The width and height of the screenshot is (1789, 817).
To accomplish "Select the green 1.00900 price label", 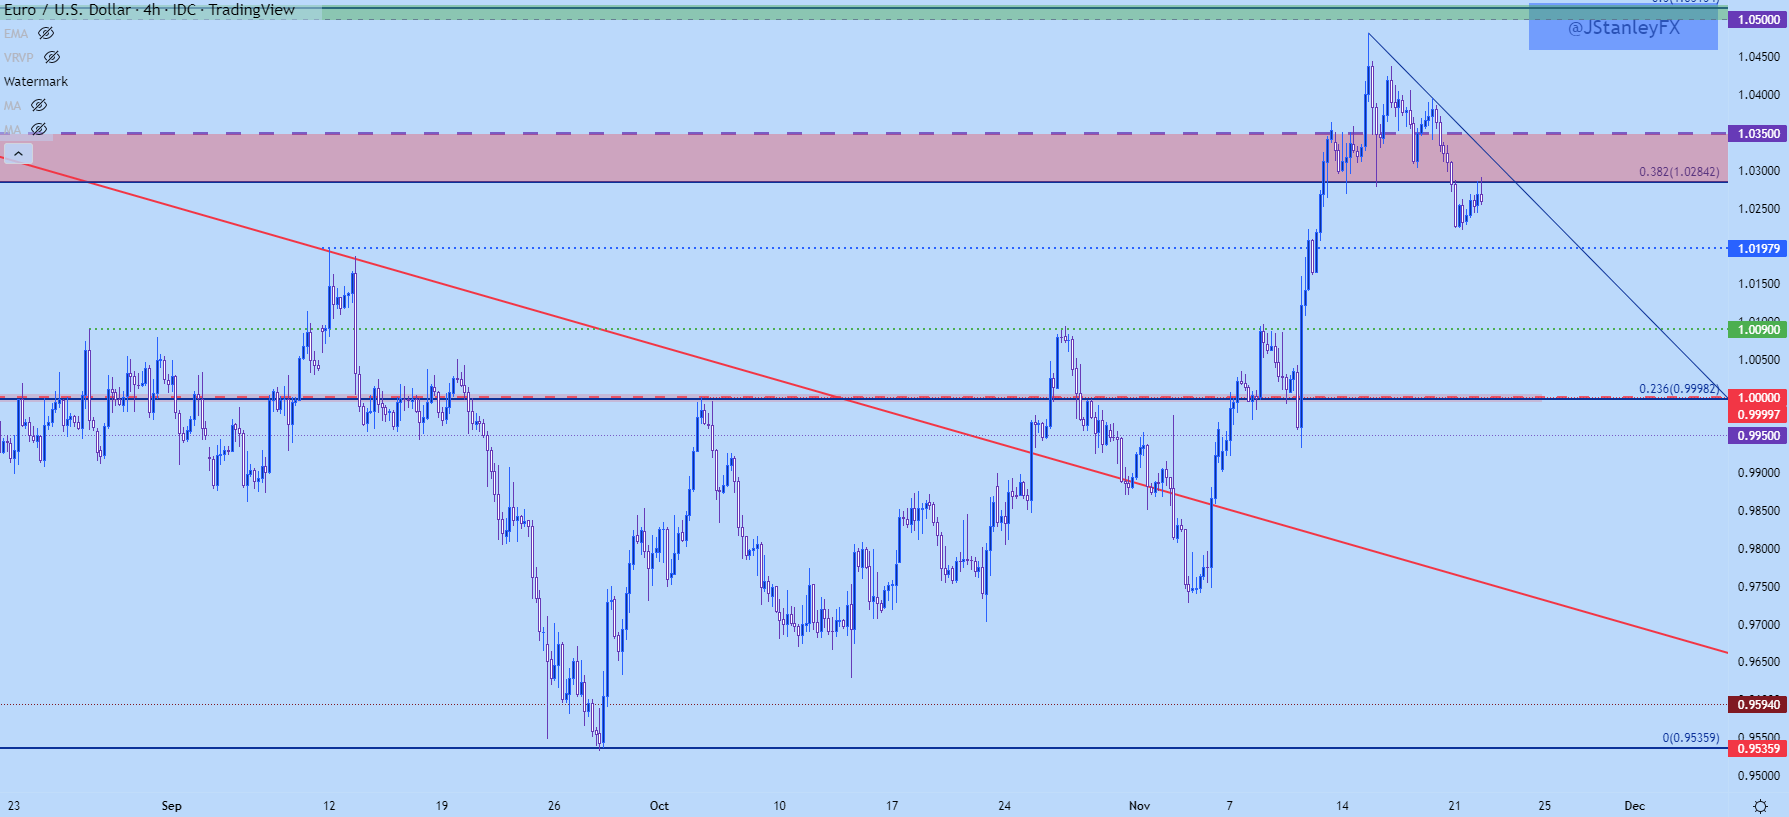I will coord(1758,329).
